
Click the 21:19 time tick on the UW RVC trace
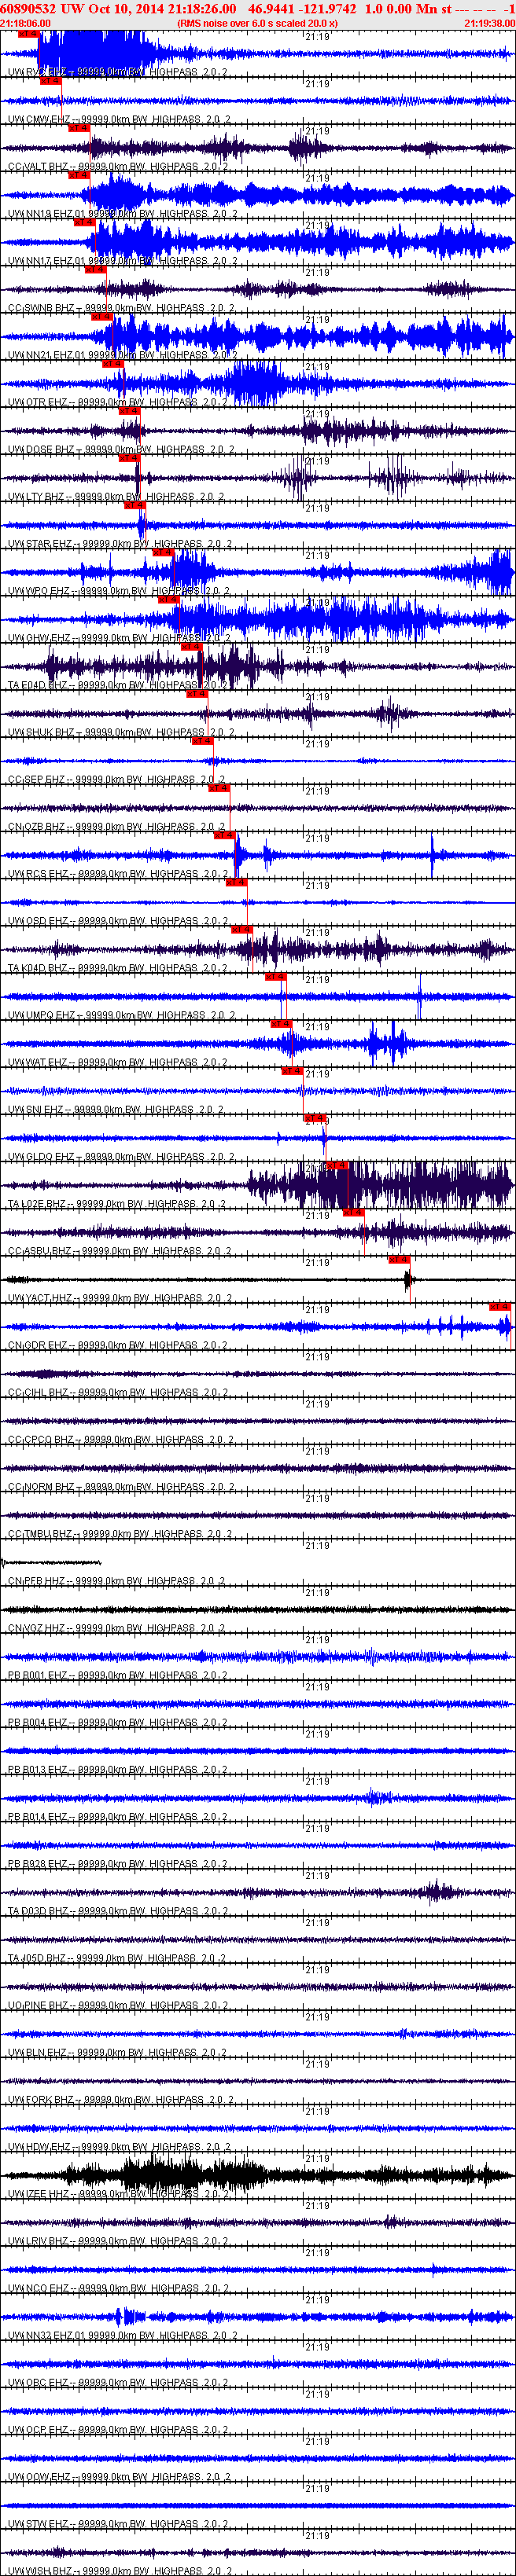tap(317, 36)
